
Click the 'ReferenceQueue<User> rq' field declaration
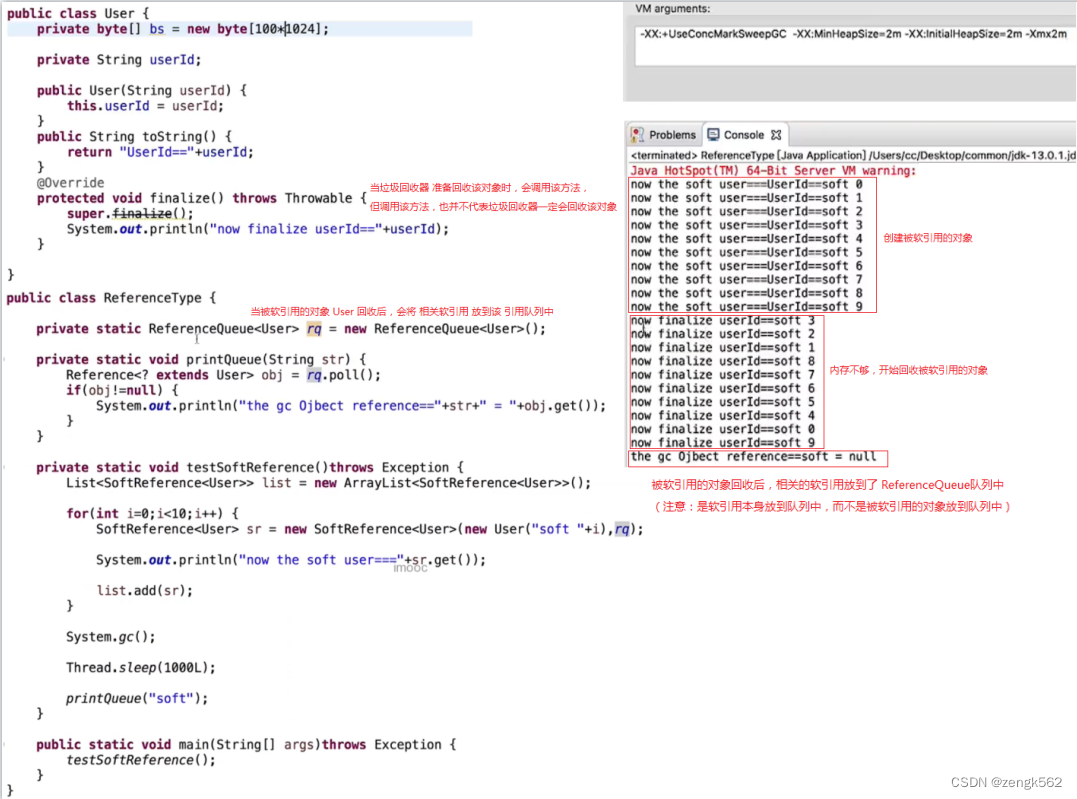click(x=291, y=328)
